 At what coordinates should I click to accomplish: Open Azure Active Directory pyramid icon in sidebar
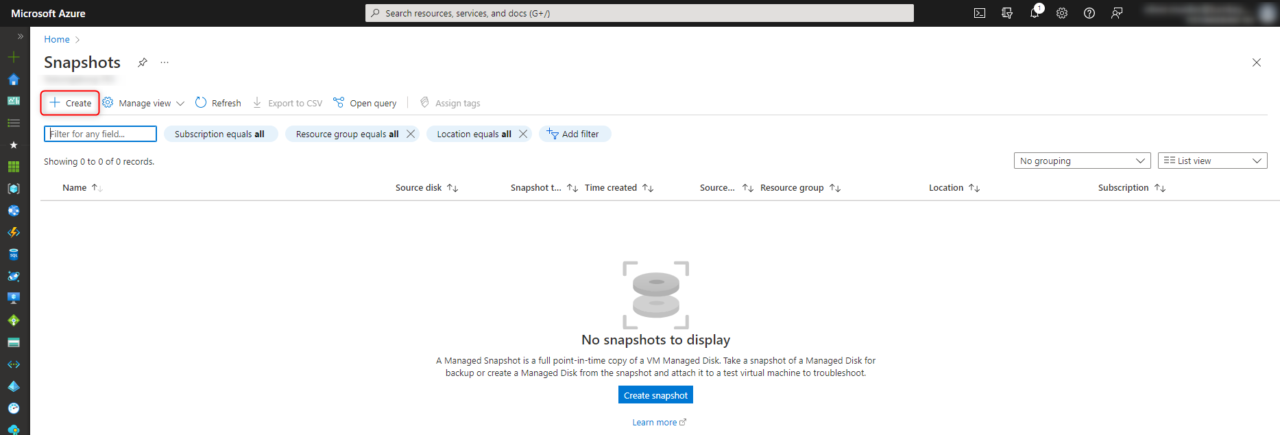point(14,386)
